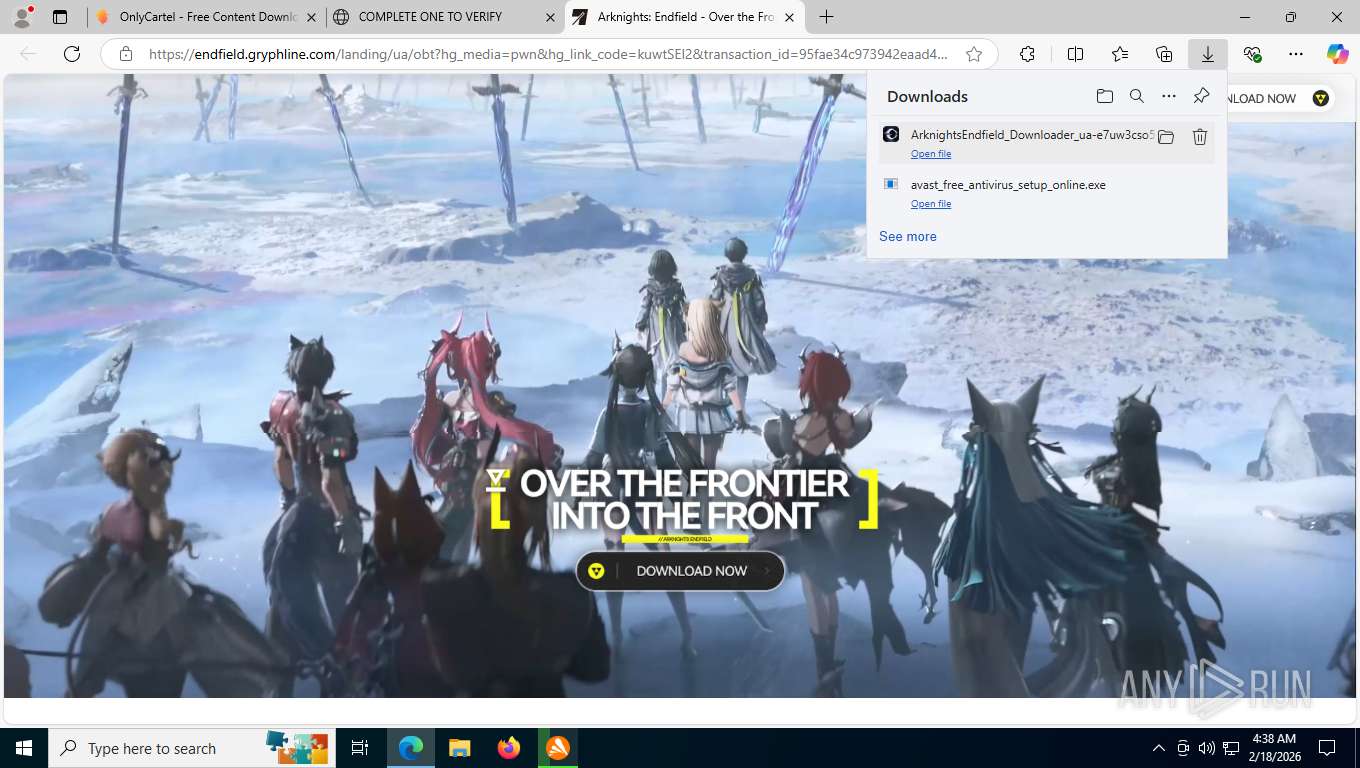Viewport: 1360px width, 768px height.
Task: Open file for avast_free_antivirus_setup_online.exe
Action: pyautogui.click(x=931, y=204)
